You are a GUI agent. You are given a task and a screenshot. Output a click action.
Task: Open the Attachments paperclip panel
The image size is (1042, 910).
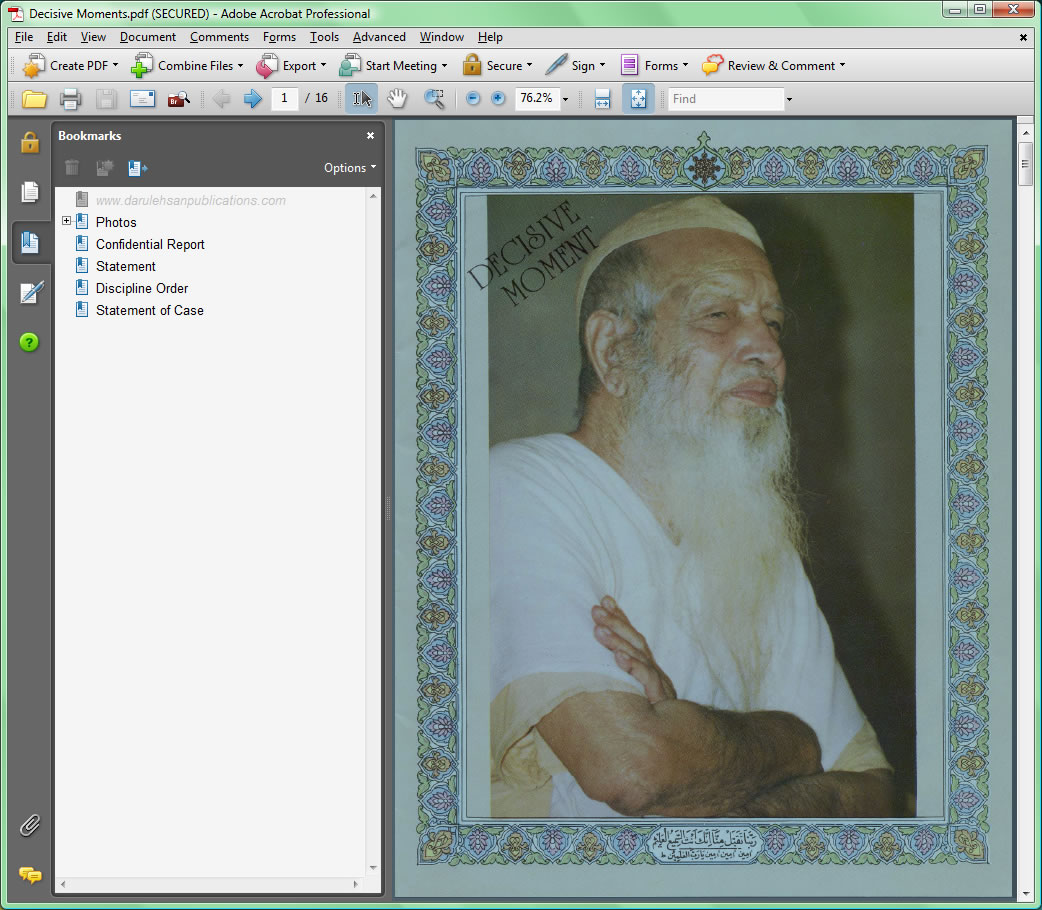[30, 825]
